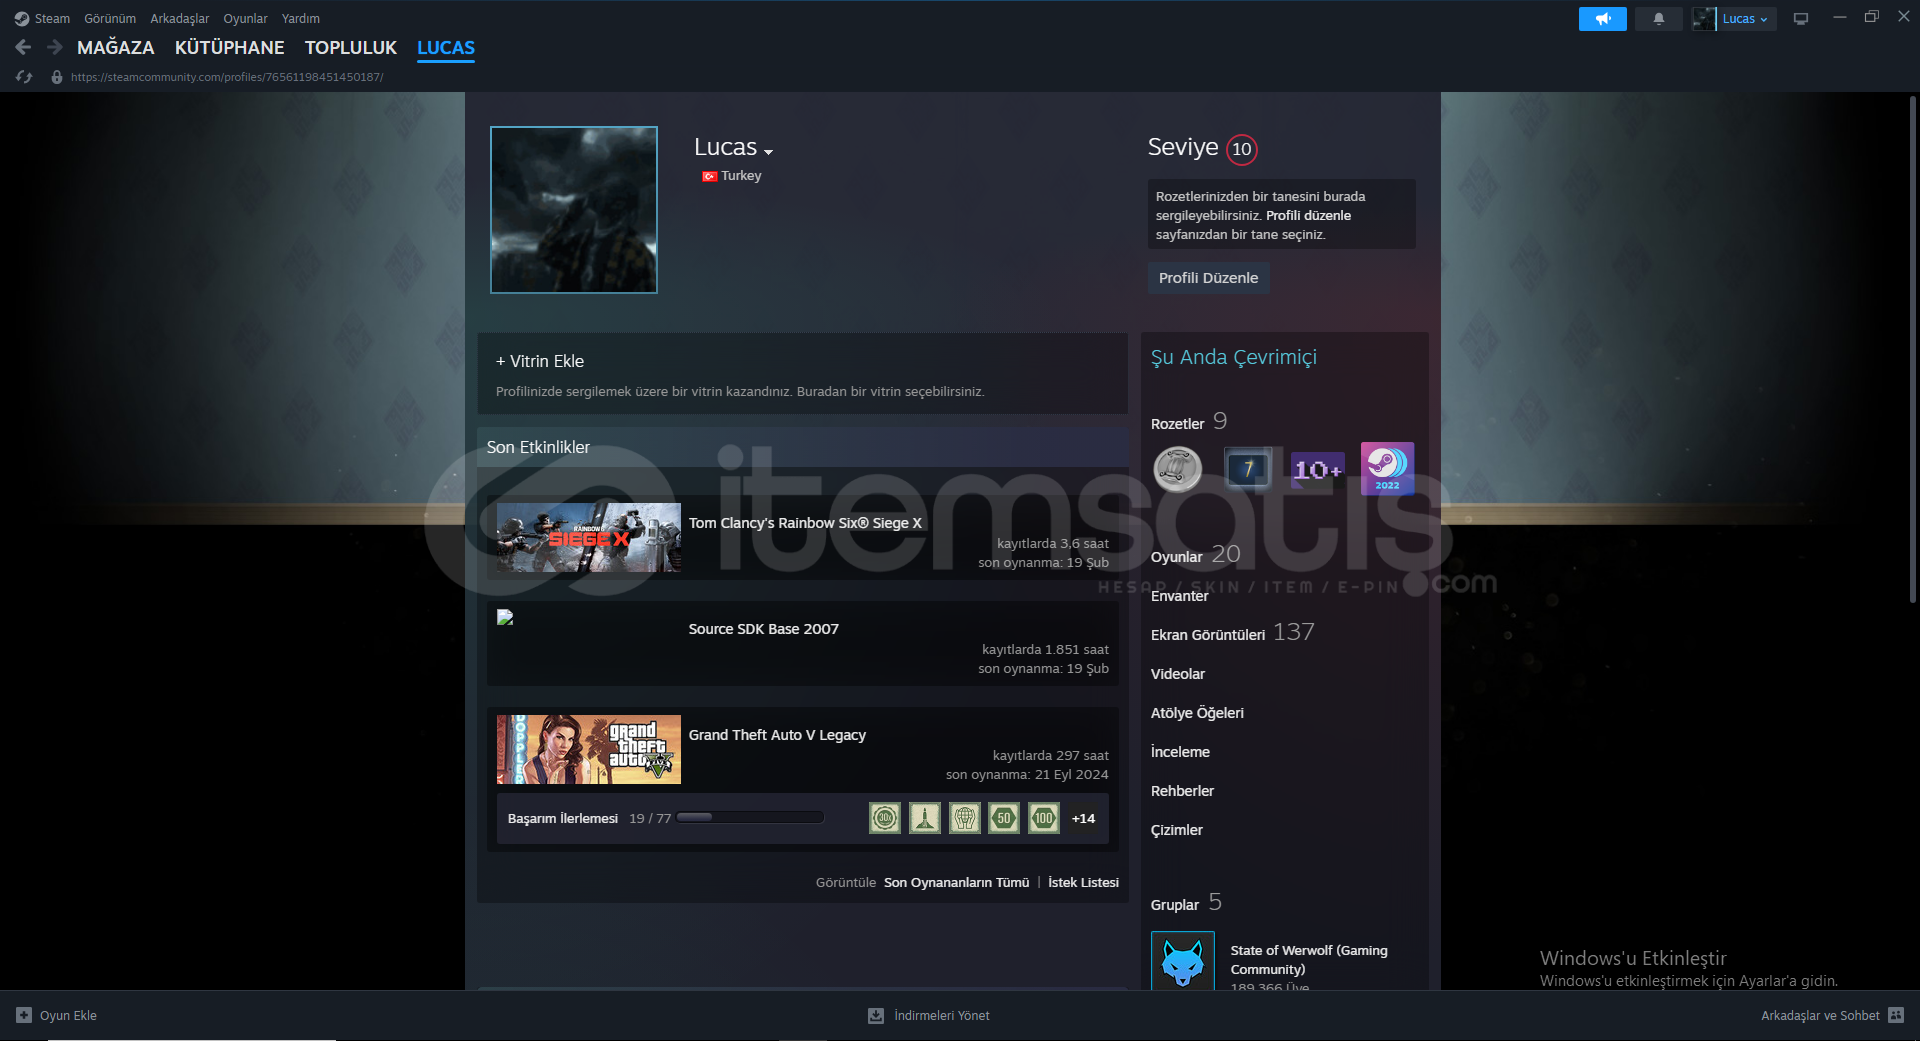Click + Vitrin Ekle
The image size is (1920, 1041).
[540, 361]
